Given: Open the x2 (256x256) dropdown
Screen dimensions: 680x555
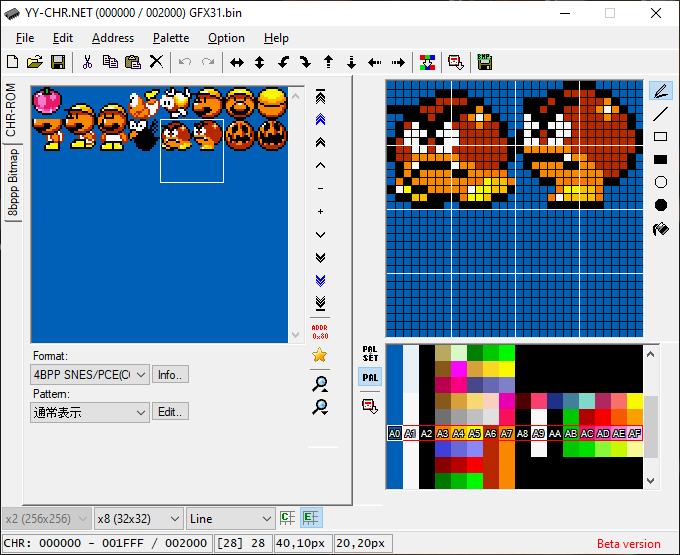Looking at the screenshot, I should pyautogui.click(x=46, y=519).
